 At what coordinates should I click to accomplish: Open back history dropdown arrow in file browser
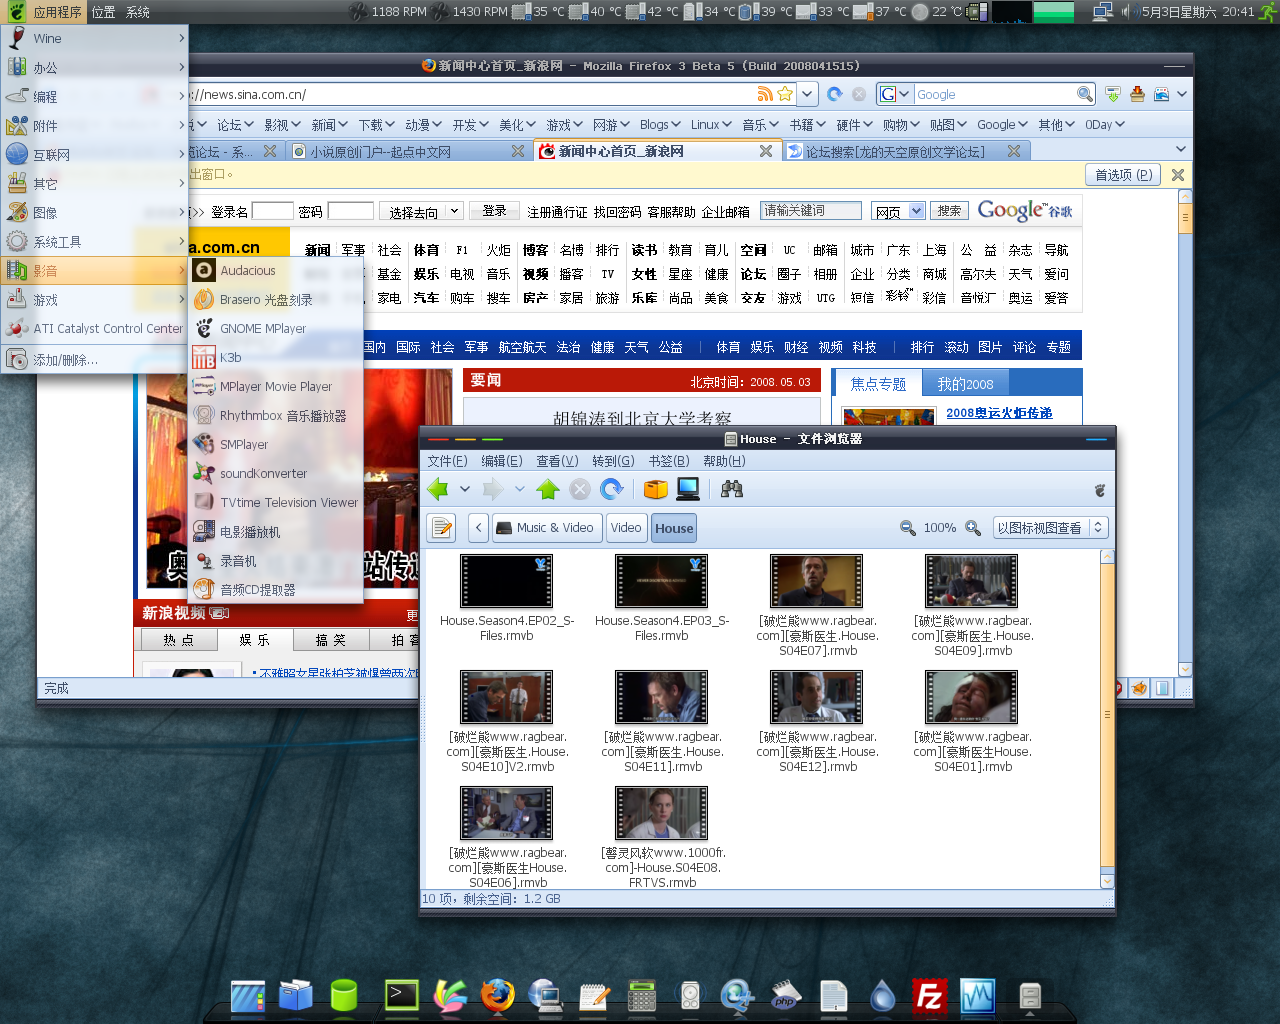tap(465, 489)
